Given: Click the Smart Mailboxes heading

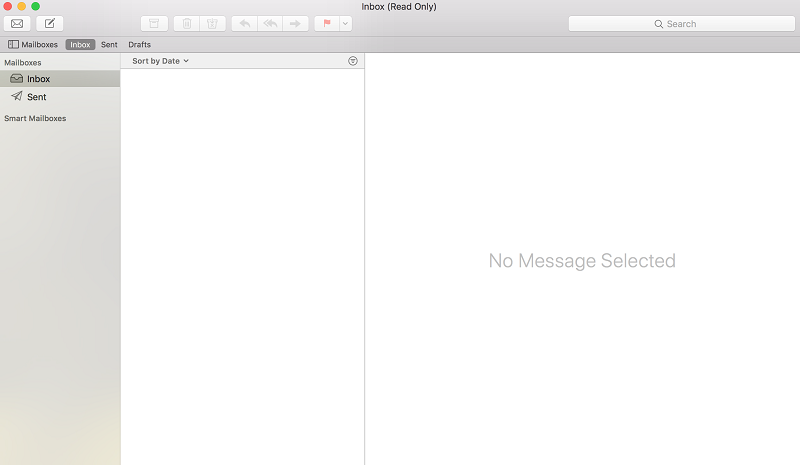Looking at the screenshot, I should point(35,118).
